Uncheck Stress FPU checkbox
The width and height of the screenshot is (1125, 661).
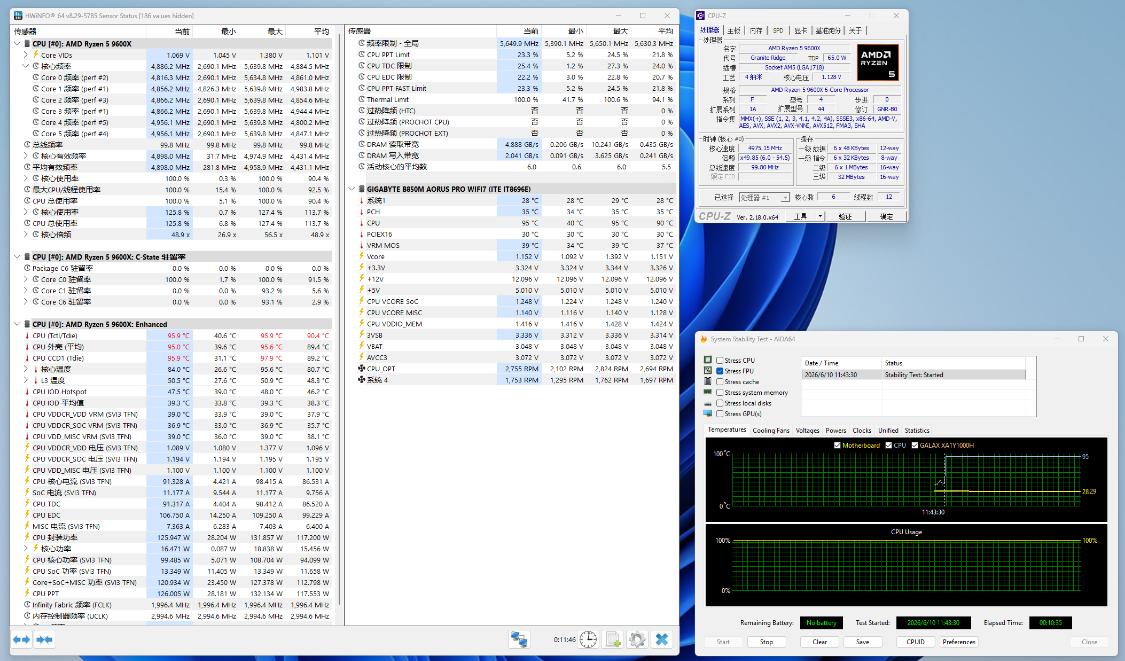[x=720, y=371]
